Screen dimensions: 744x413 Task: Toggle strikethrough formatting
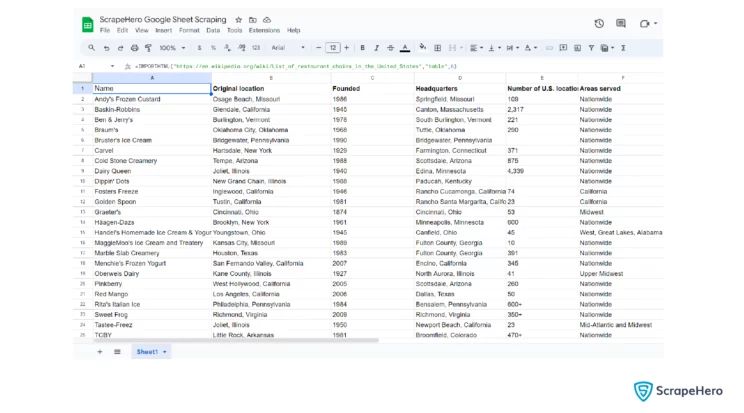[391, 48]
